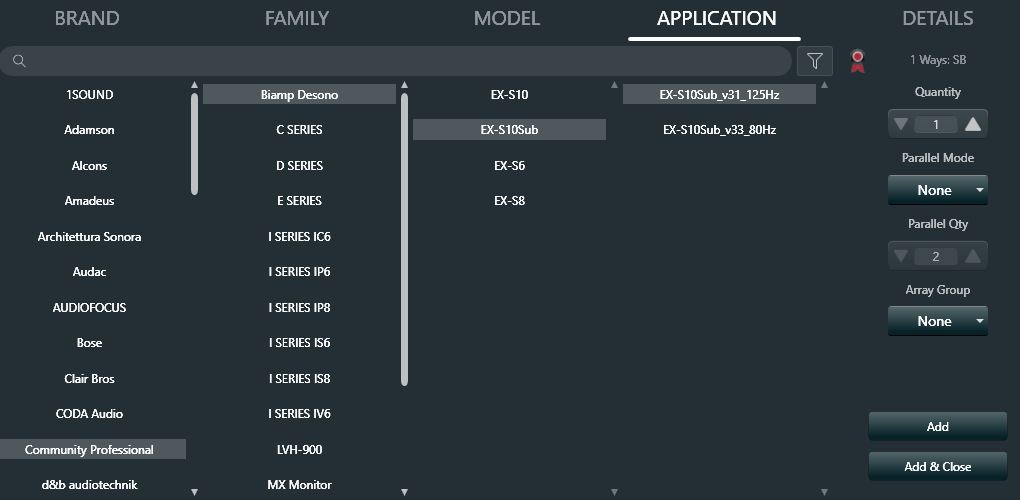Select family I SERIES IC6
1020x500 pixels.
point(299,237)
